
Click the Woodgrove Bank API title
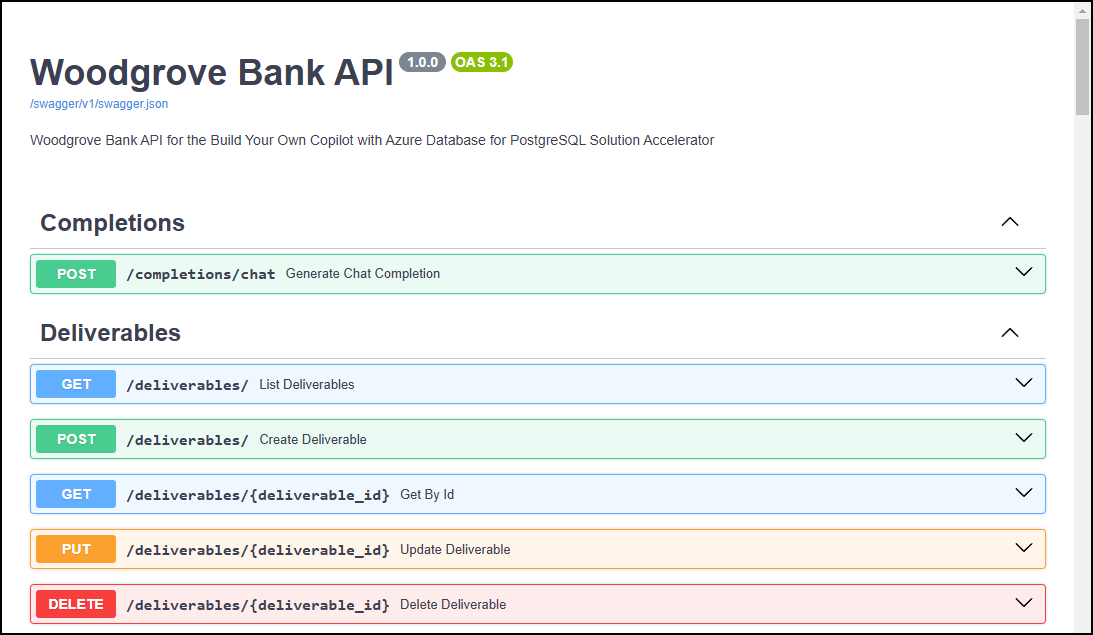212,72
